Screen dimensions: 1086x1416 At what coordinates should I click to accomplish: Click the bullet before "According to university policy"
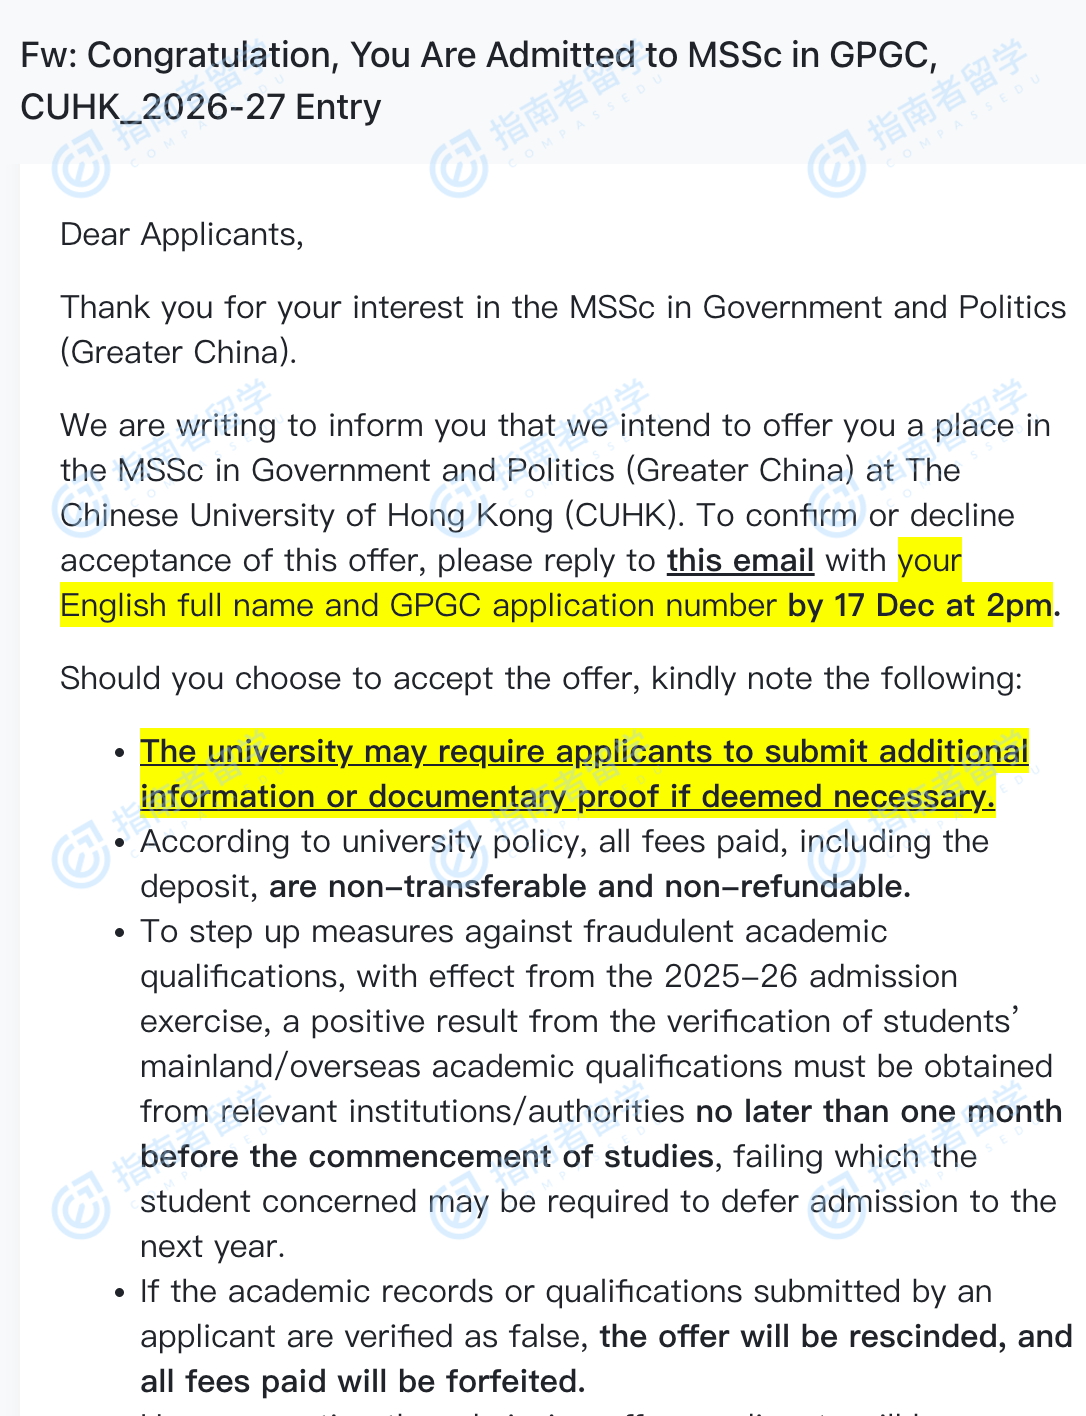point(120,843)
